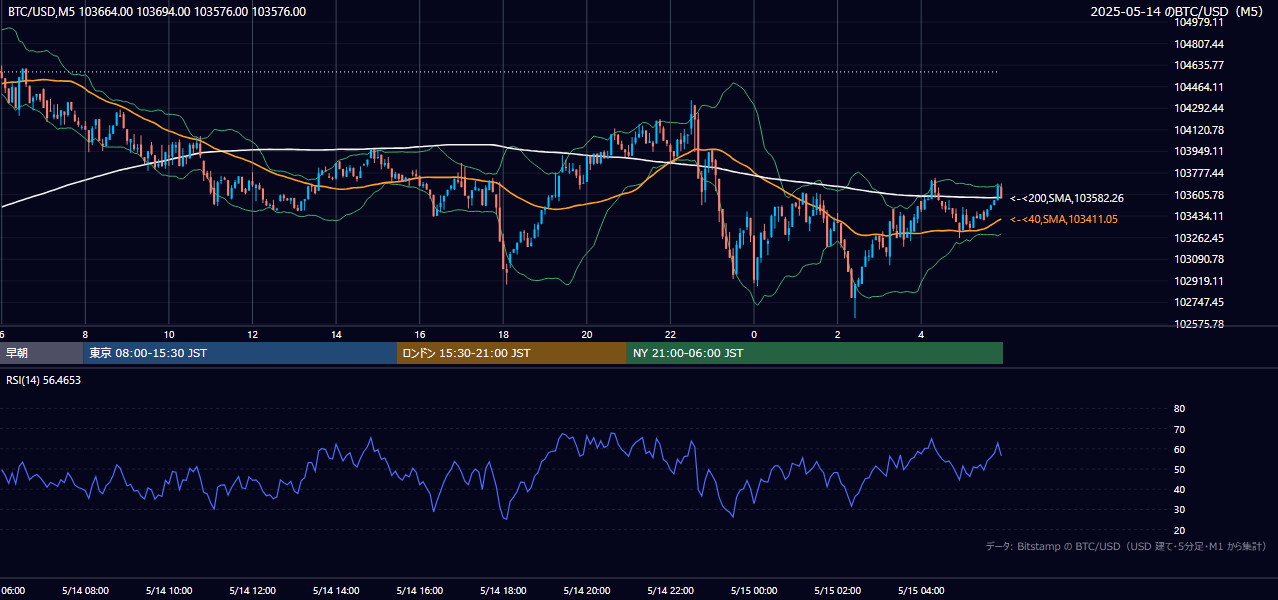Click the BTC/USD,M5 OHLC header text

(157, 12)
